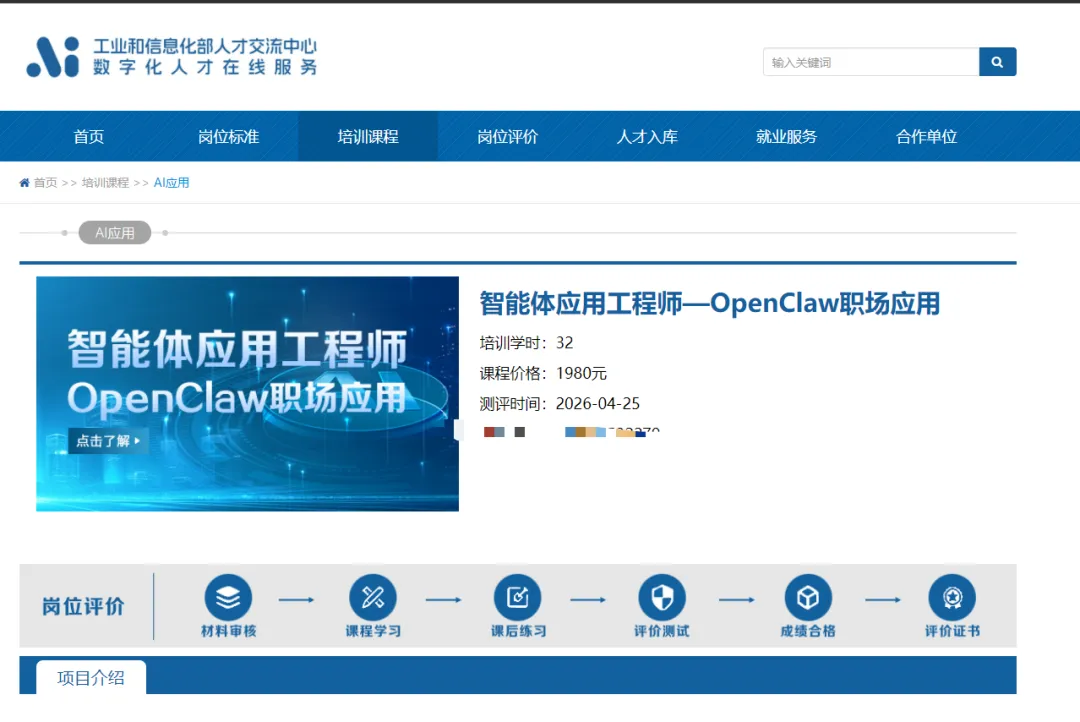The image size is (1080, 722).
Task: Go to 培训课程 via breadcrumb link
Action: 105,183
